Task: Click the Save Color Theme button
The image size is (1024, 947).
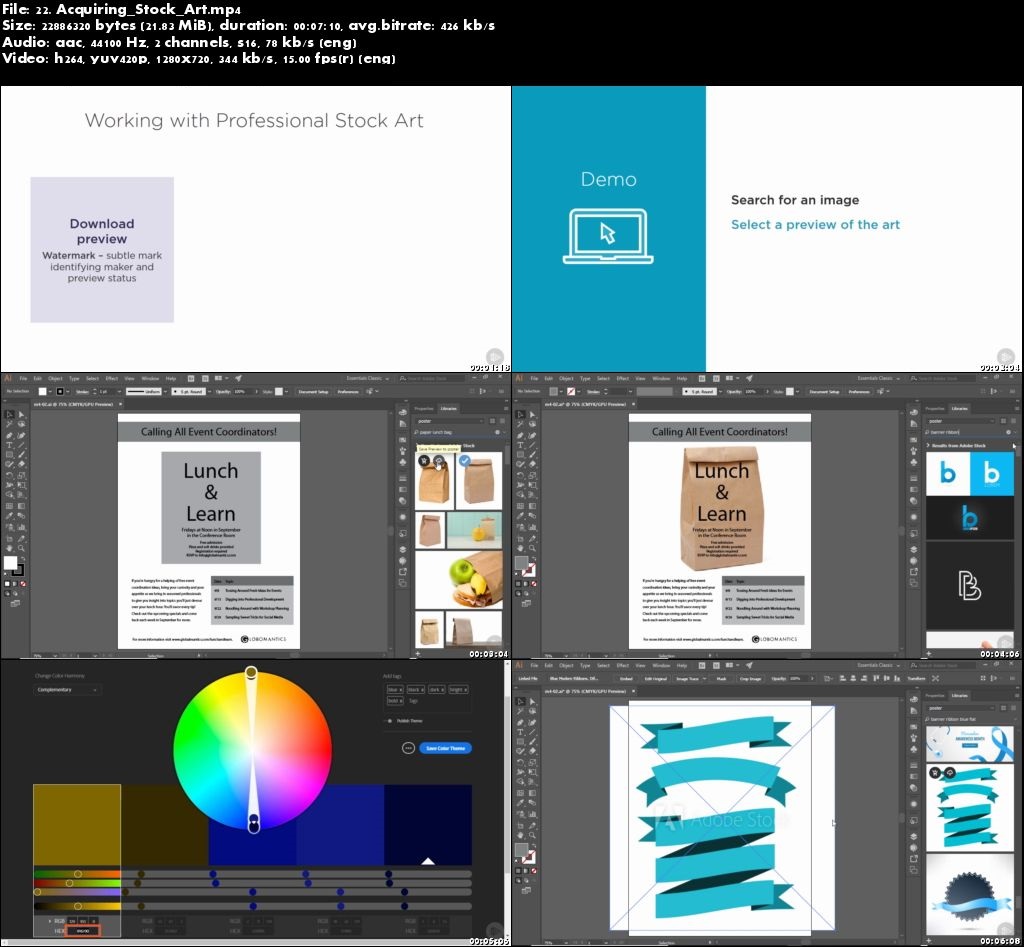Action: point(445,748)
